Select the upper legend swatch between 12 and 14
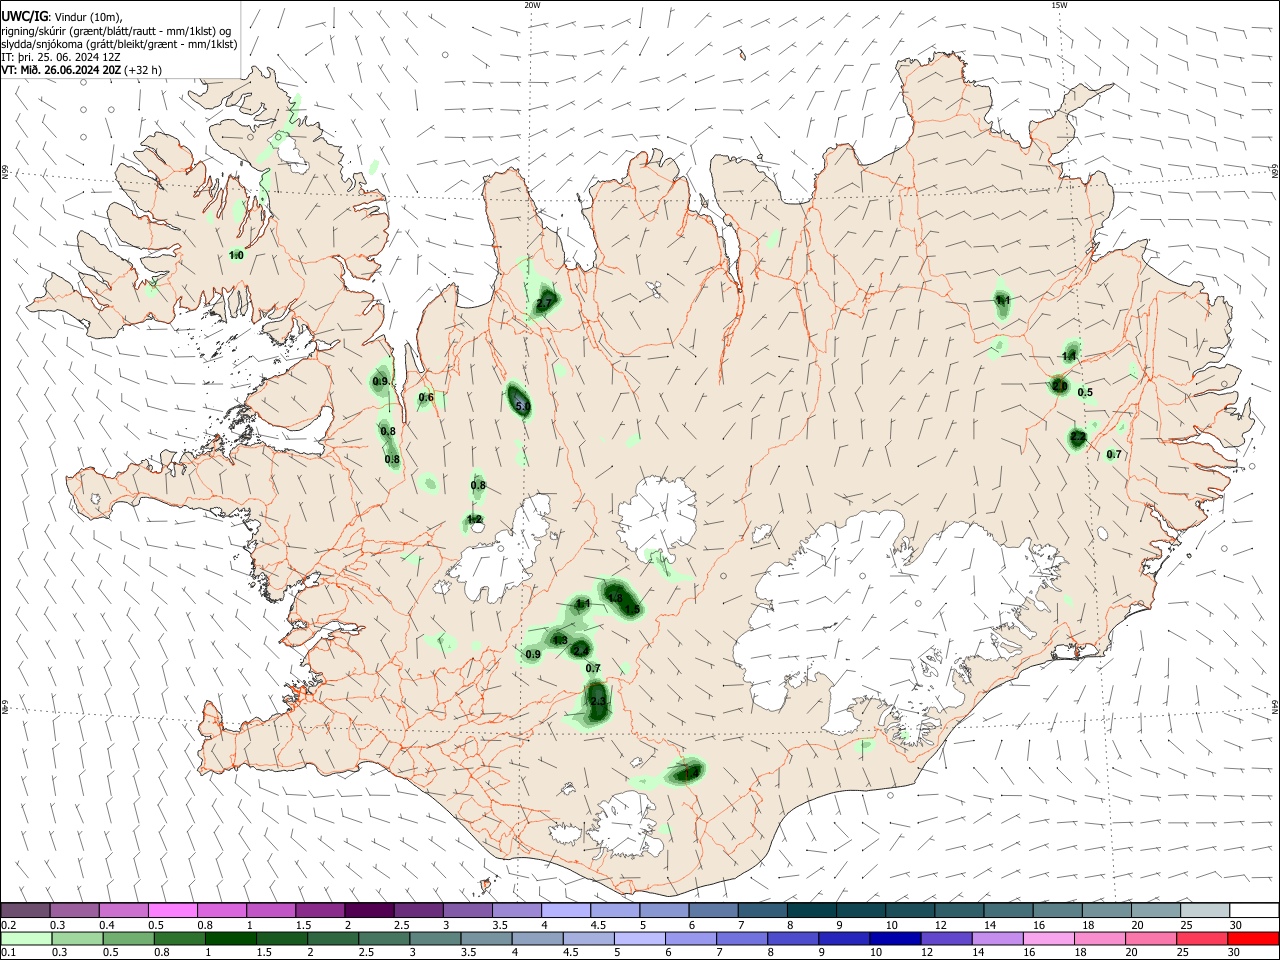Viewport: 1280px width, 960px height. (x=959, y=911)
